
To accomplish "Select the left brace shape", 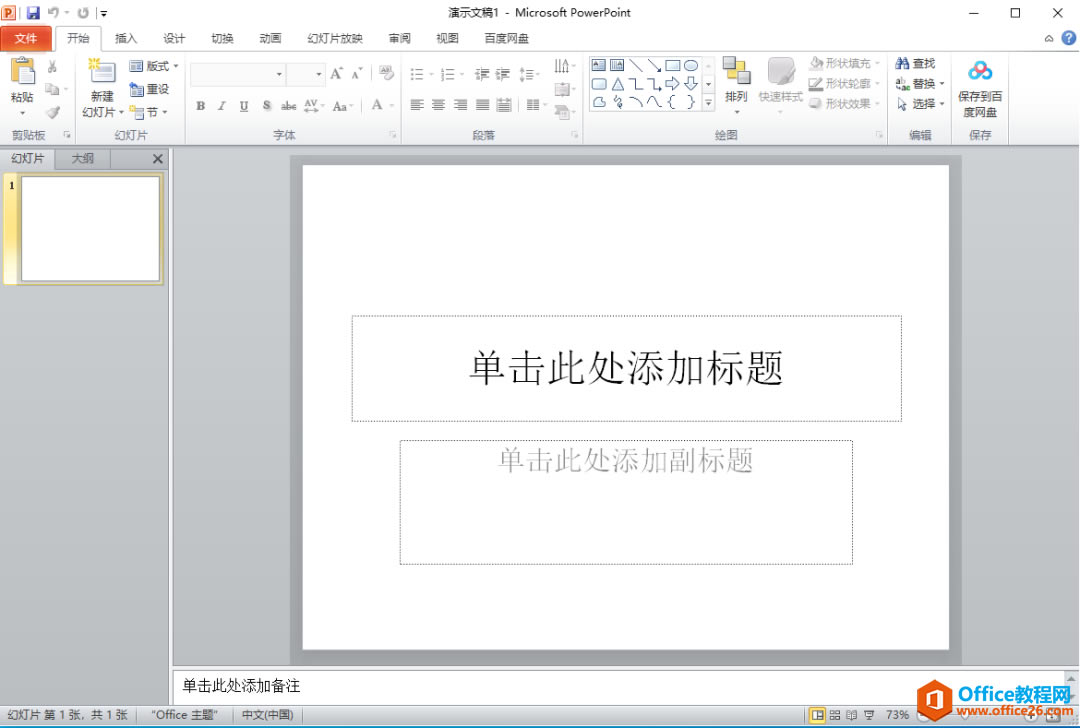I will pos(673,102).
